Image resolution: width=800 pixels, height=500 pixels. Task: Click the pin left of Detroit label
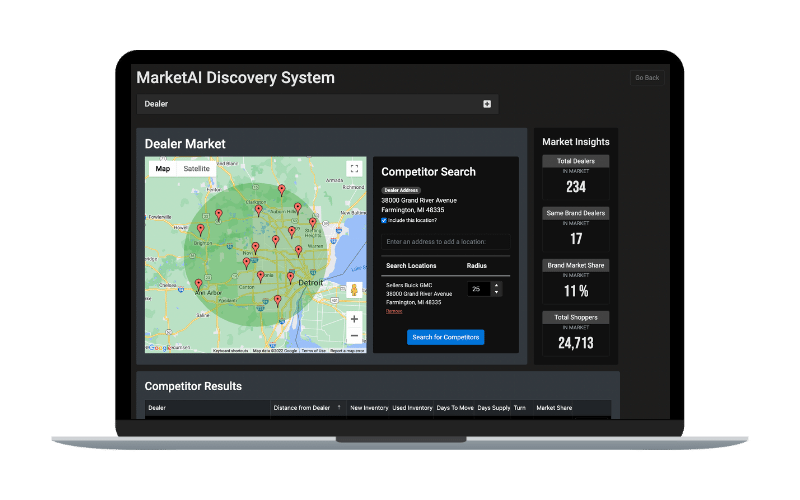point(290,278)
